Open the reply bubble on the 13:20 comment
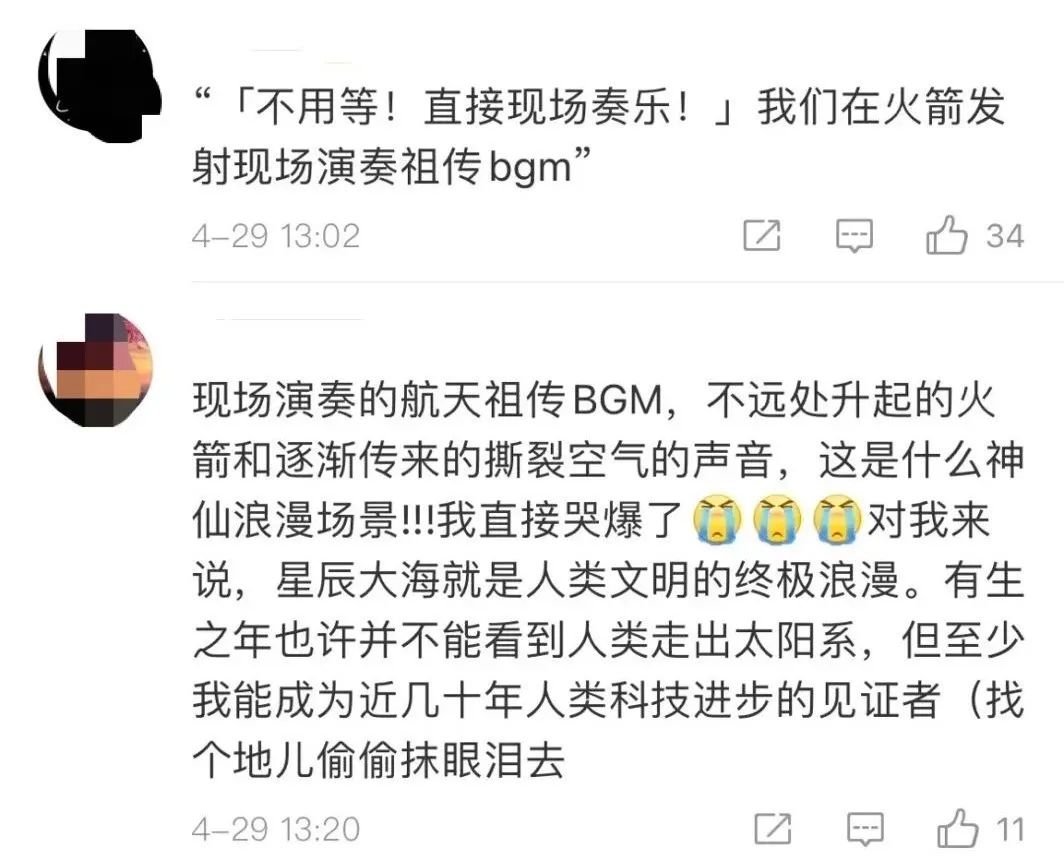1064x868 pixels. pyautogui.click(x=865, y=829)
